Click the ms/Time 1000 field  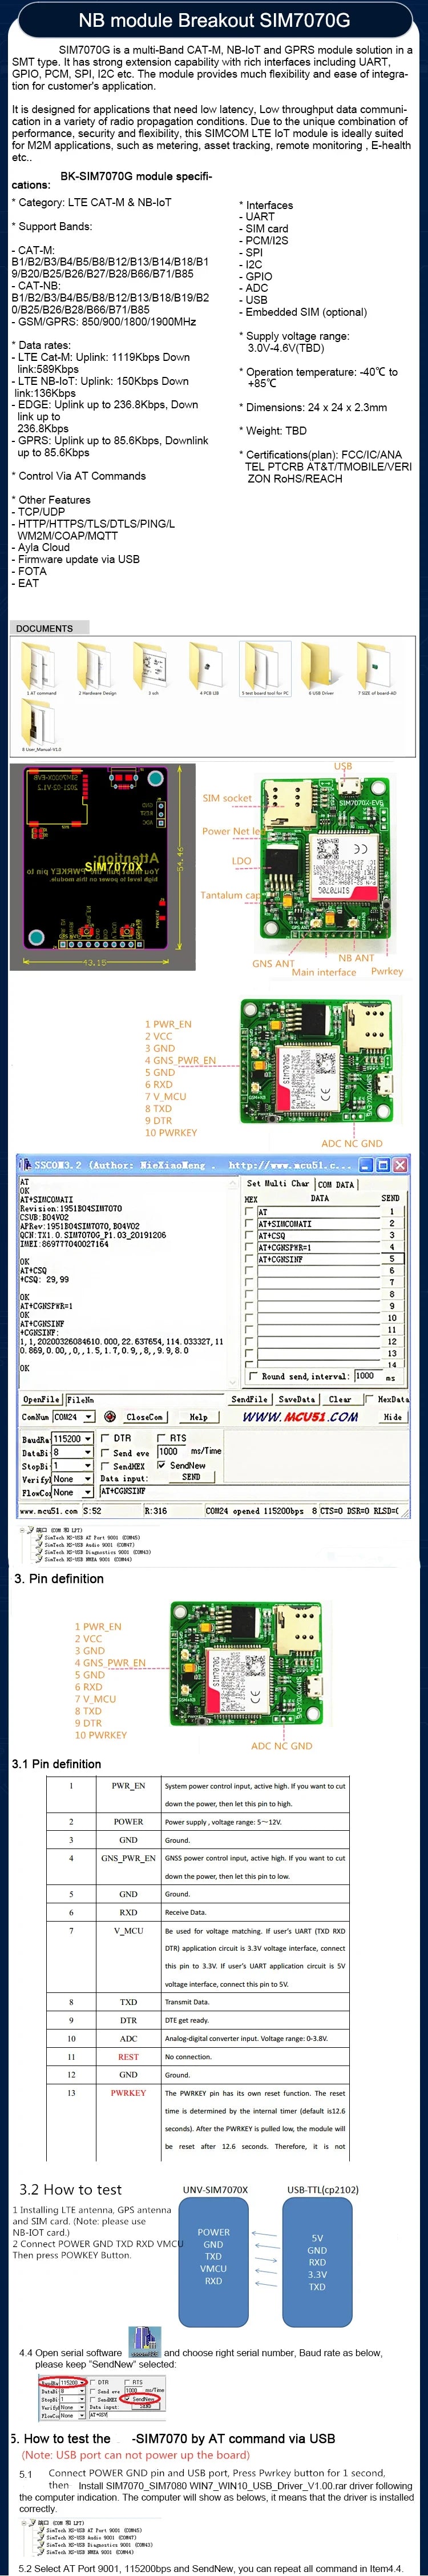[171, 1451]
